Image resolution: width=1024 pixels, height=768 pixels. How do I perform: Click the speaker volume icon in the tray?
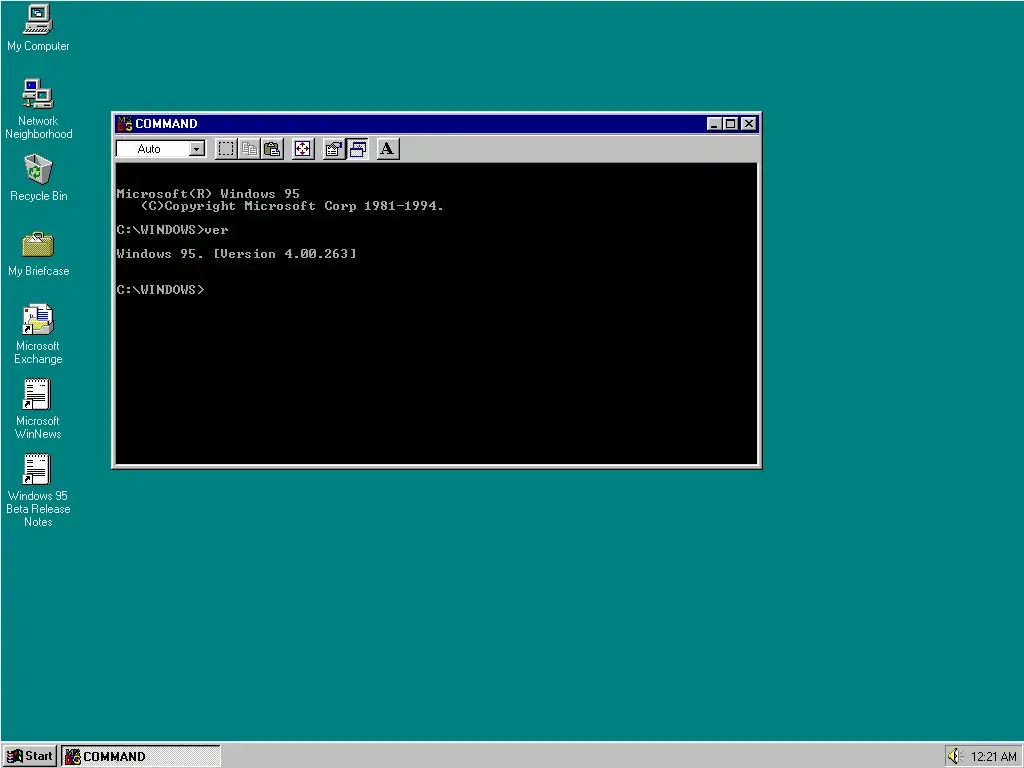[x=955, y=756]
